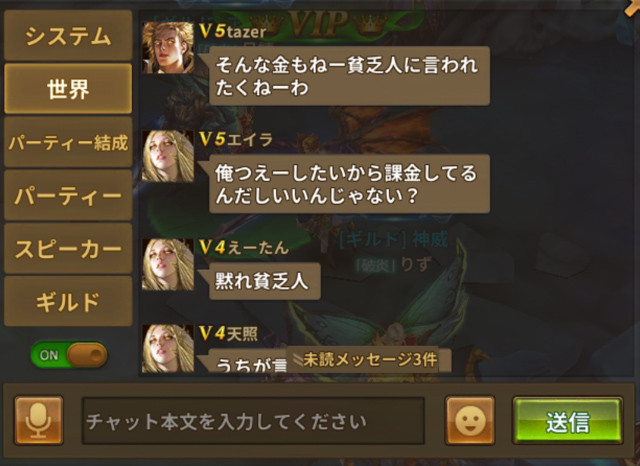
Task: Tap the 黙れ貧乏人 message bubble
Action: click(262, 282)
